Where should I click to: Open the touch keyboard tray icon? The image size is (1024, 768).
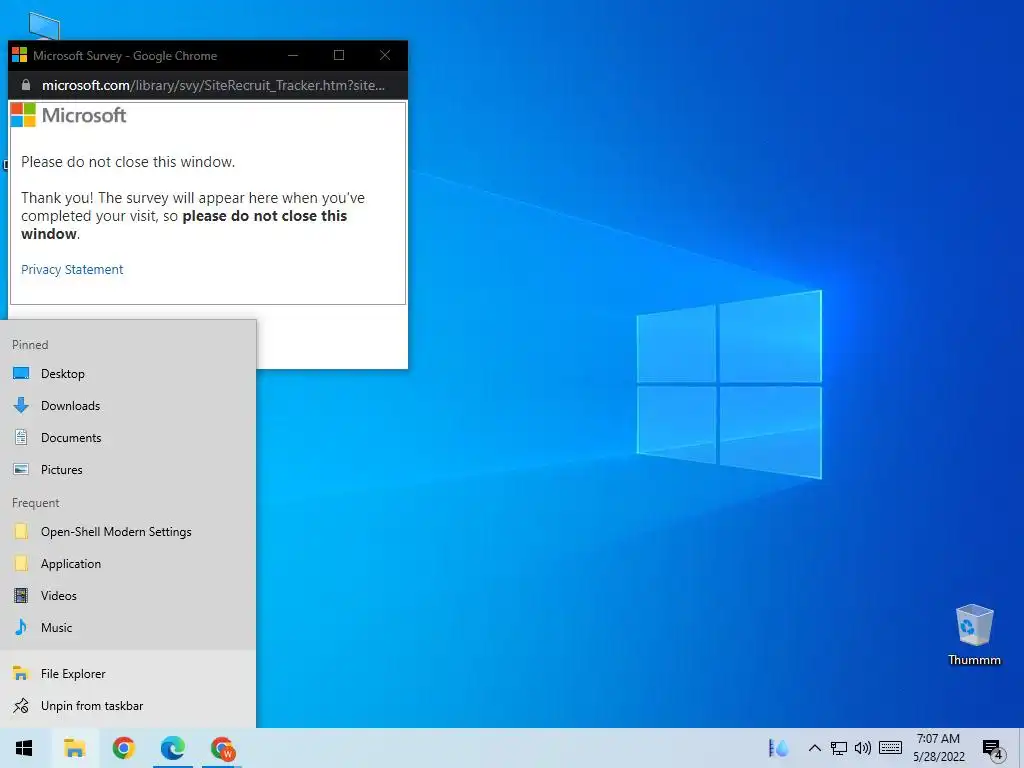tap(890, 748)
